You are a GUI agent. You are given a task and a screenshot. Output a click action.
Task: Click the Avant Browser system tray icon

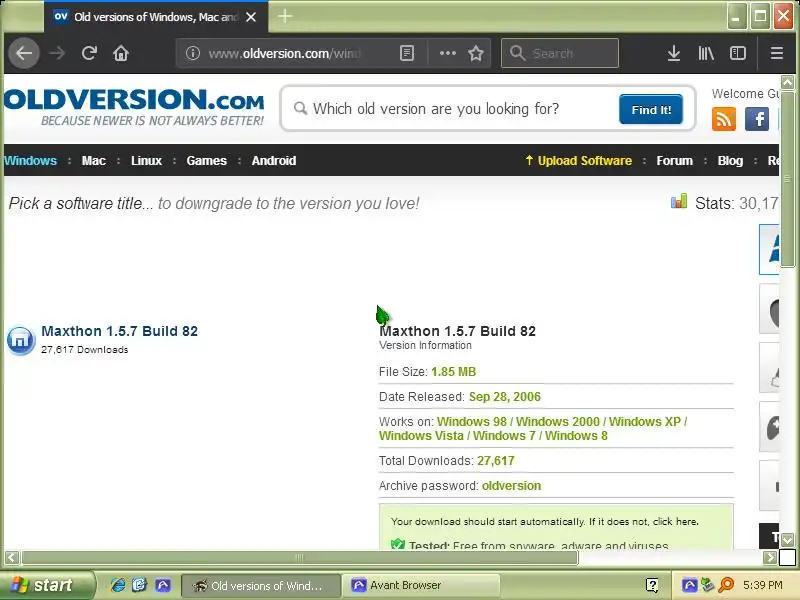(x=689, y=585)
